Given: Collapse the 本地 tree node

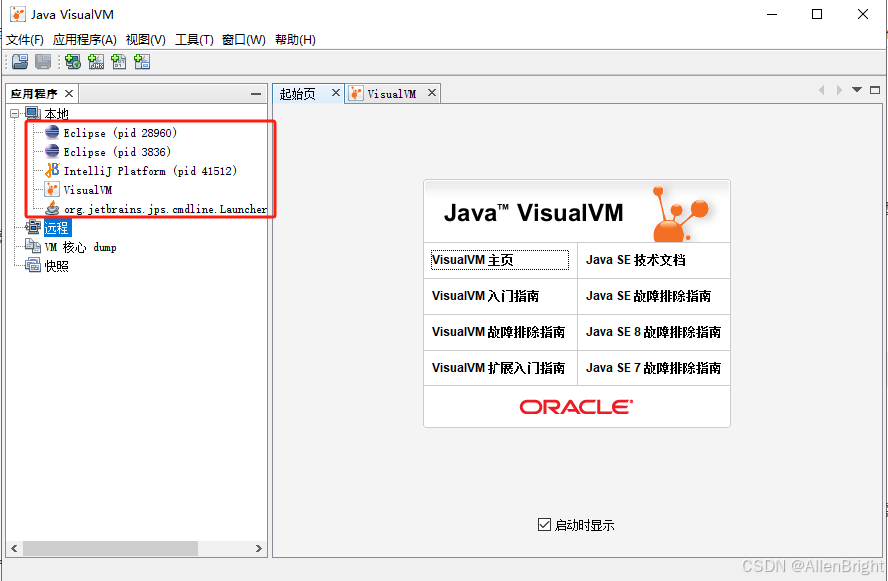Looking at the screenshot, I should (x=15, y=114).
